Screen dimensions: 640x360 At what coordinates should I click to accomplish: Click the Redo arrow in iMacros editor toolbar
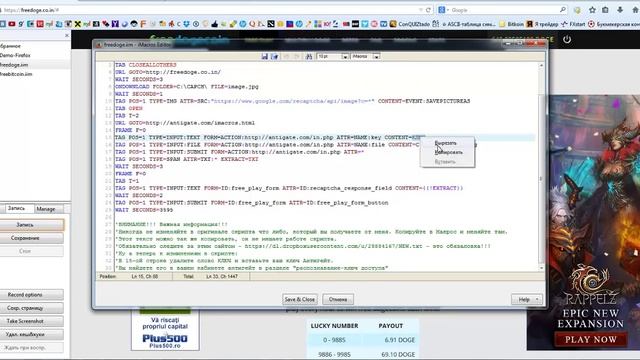click(297, 56)
